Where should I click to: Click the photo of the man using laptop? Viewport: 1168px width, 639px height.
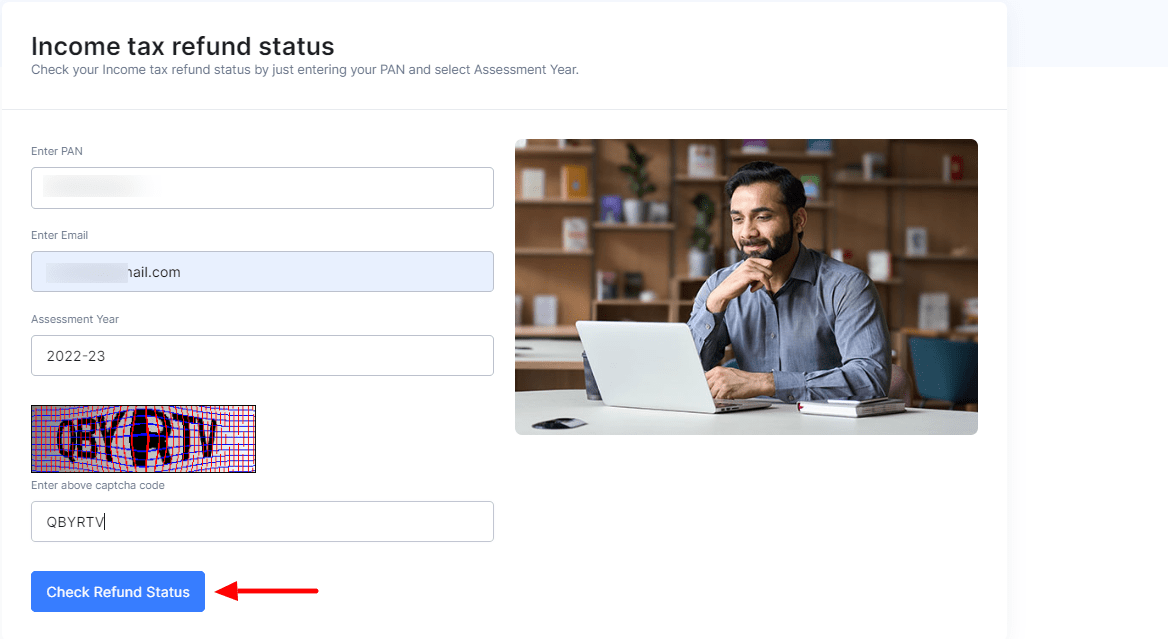746,286
